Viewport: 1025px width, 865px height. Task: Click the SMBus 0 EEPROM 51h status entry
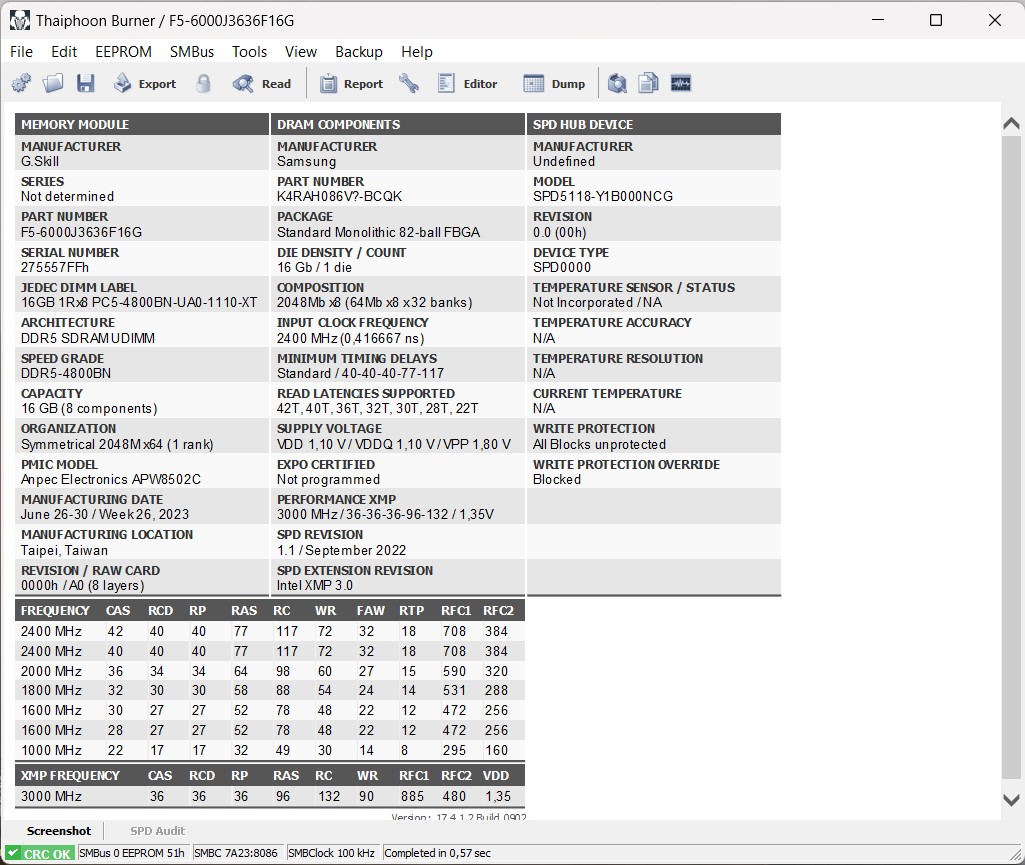point(132,853)
